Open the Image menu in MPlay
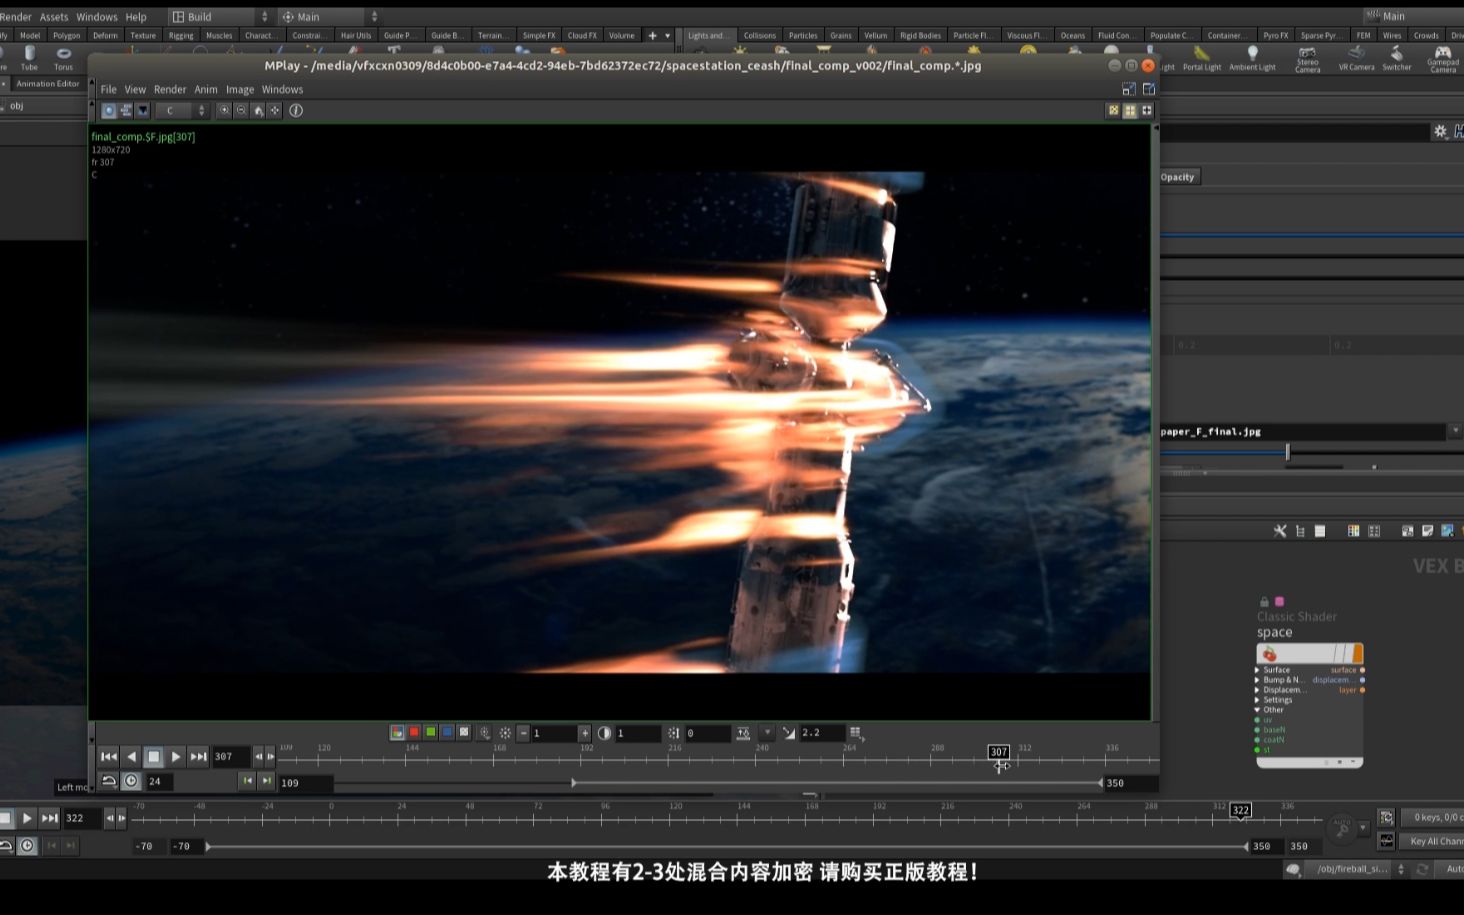 [240, 89]
